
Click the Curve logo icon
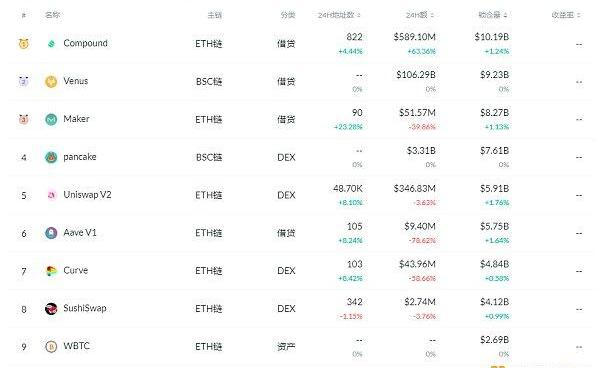[x=51, y=271]
